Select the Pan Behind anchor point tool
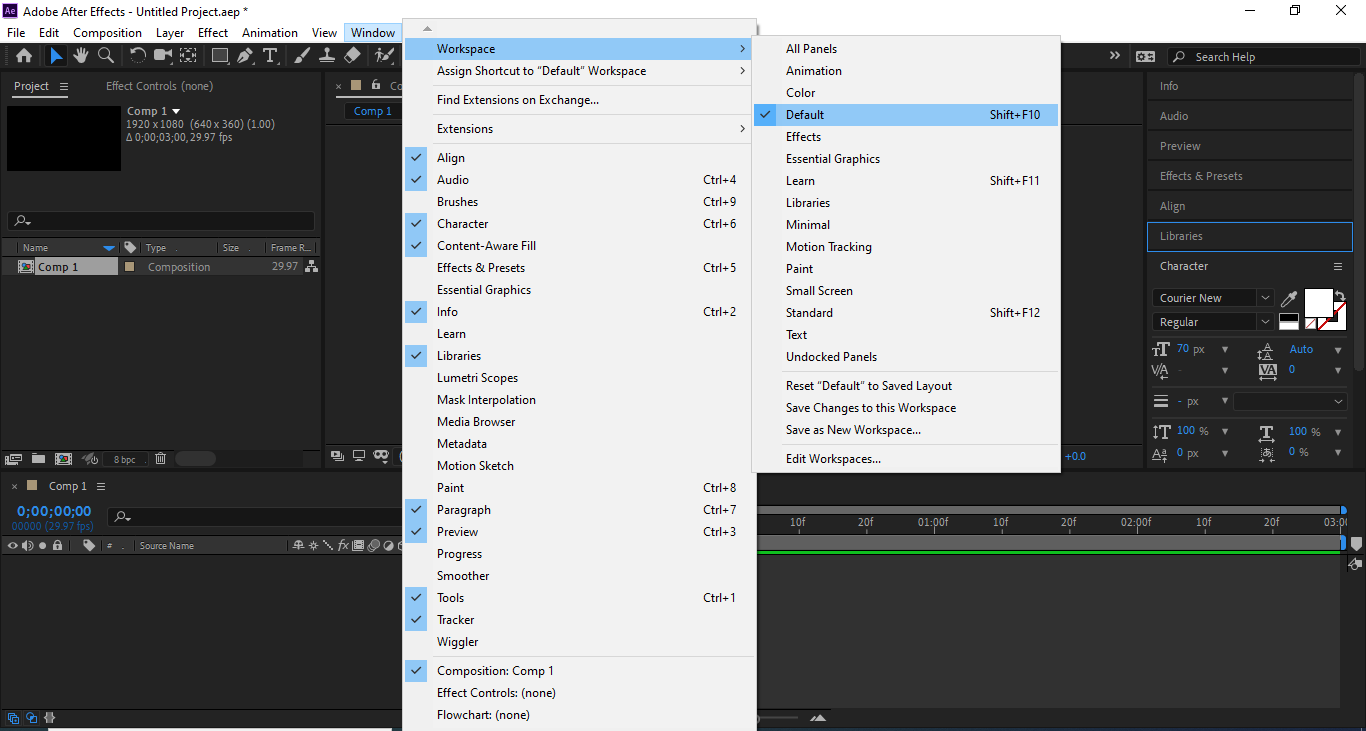Image resolution: width=1366 pixels, height=731 pixels. click(188, 56)
